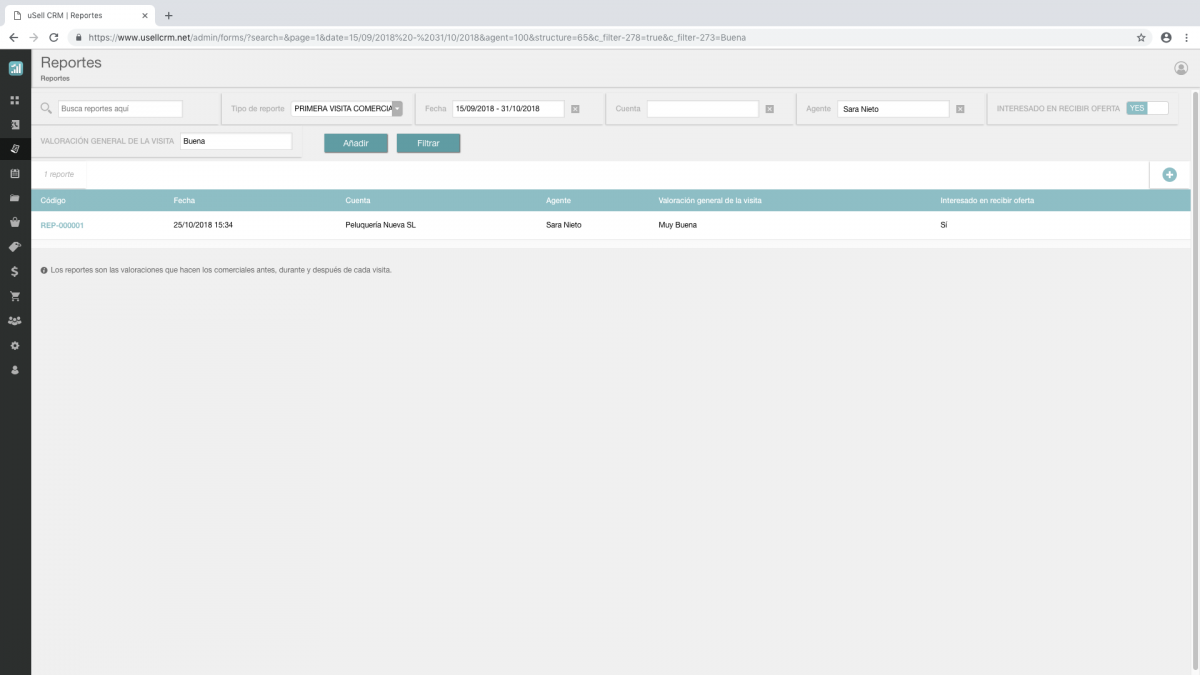The image size is (1200, 675).
Task: Click the users group icon in sidebar
Action: 14,321
